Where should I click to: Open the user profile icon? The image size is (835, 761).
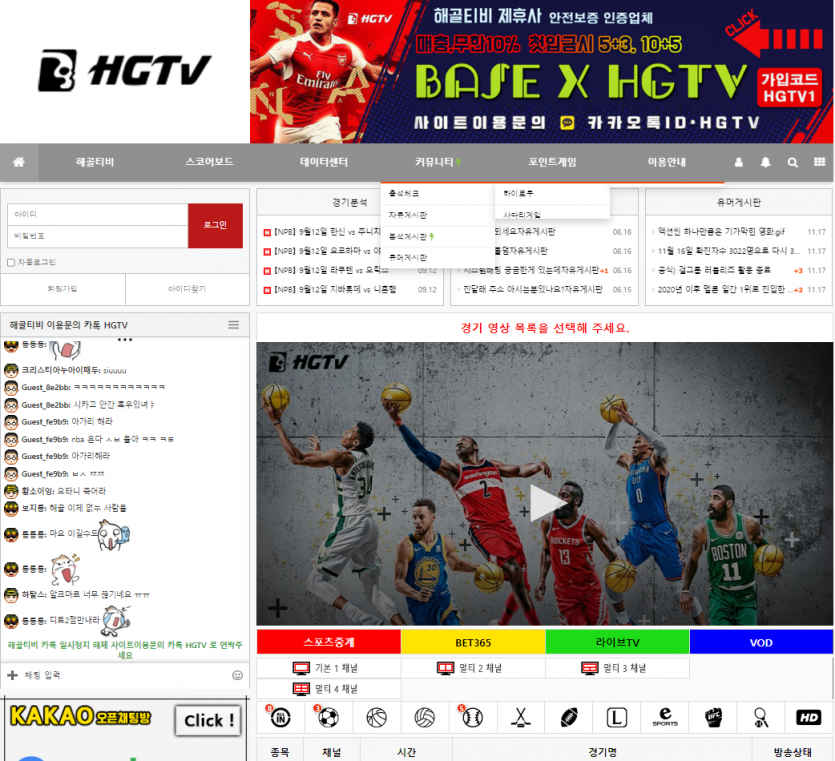tap(739, 162)
